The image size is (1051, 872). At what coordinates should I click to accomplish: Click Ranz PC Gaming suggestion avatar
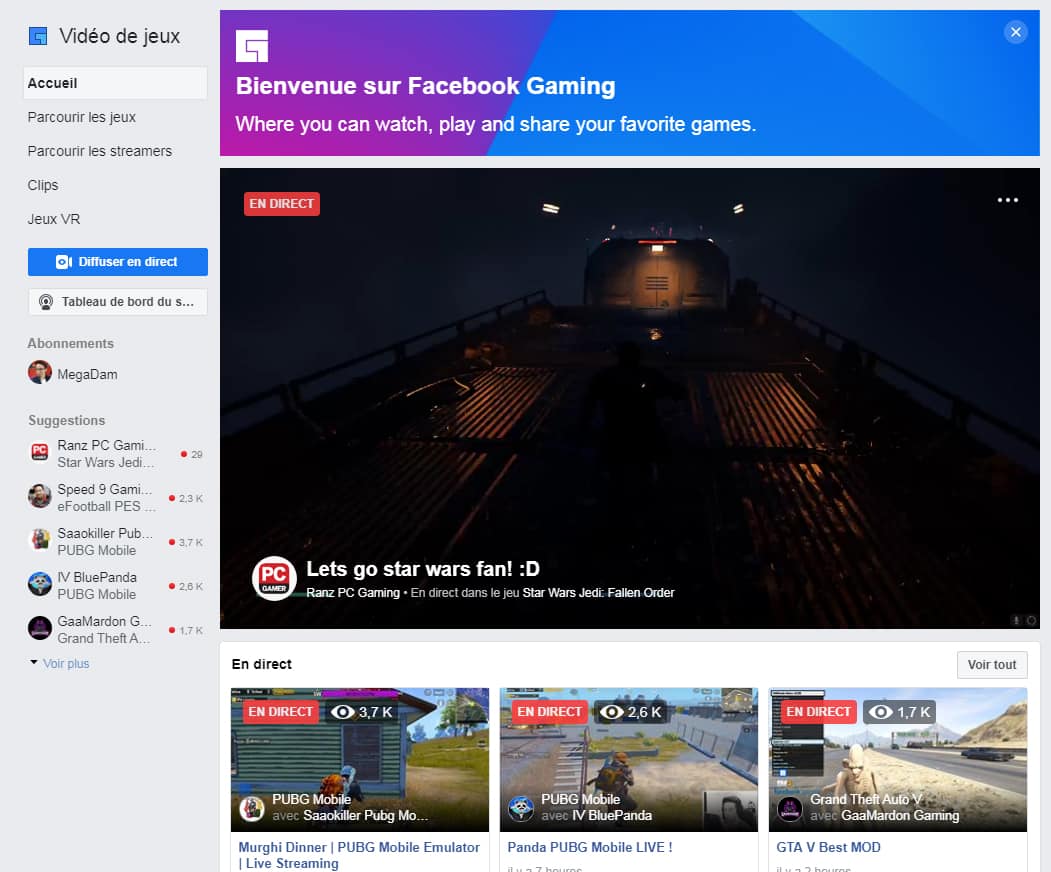coord(40,452)
